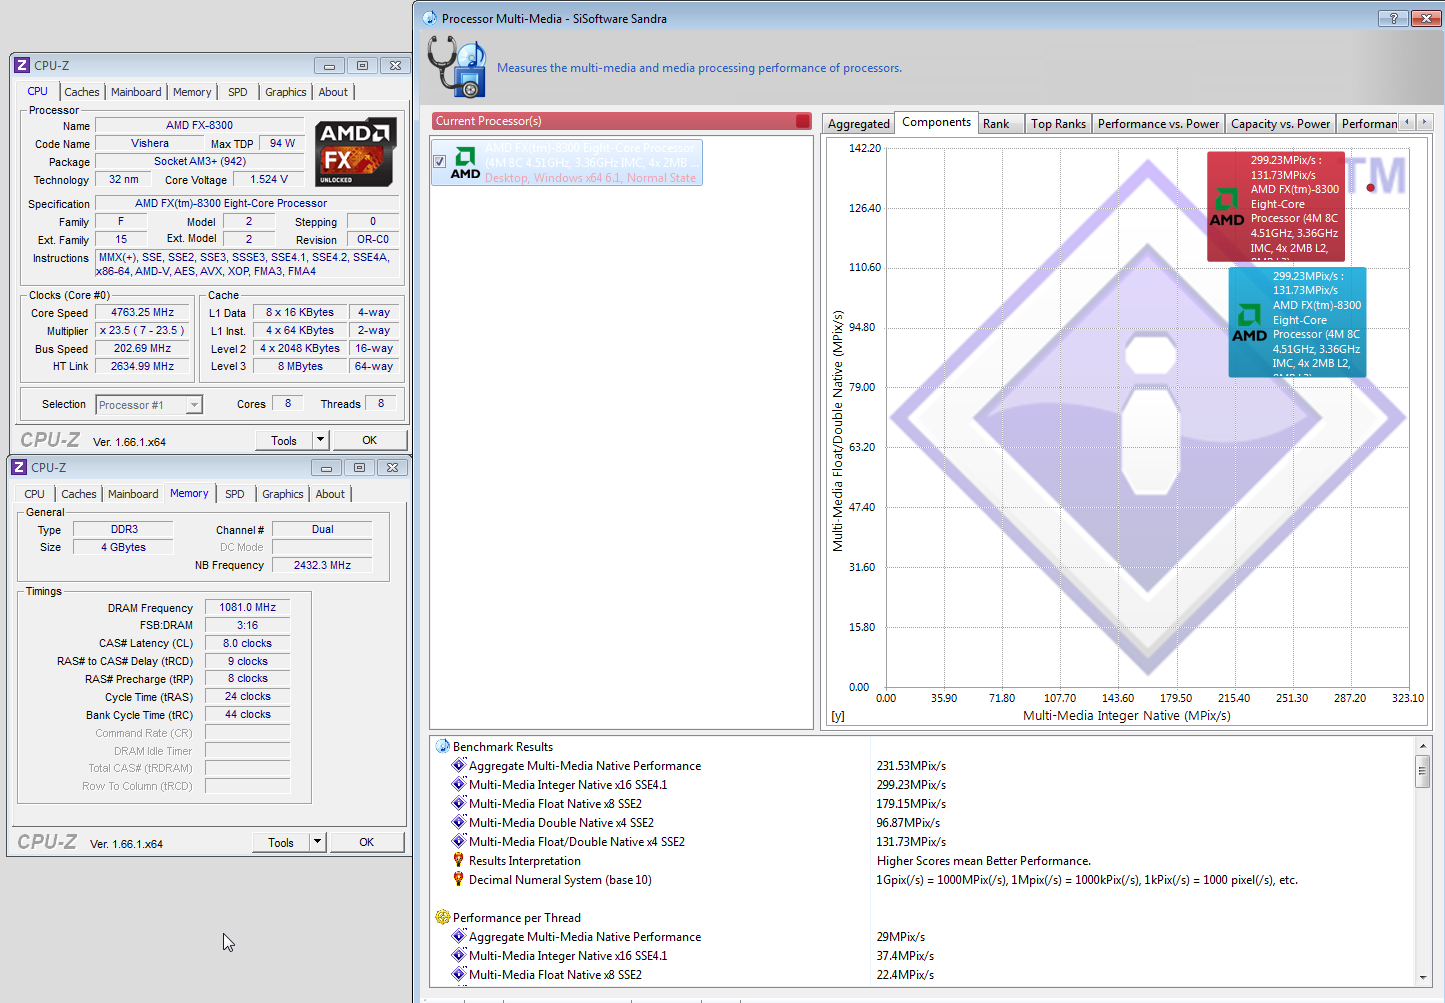Switch to Caches tab in upper CPU-Z

tap(82, 92)
